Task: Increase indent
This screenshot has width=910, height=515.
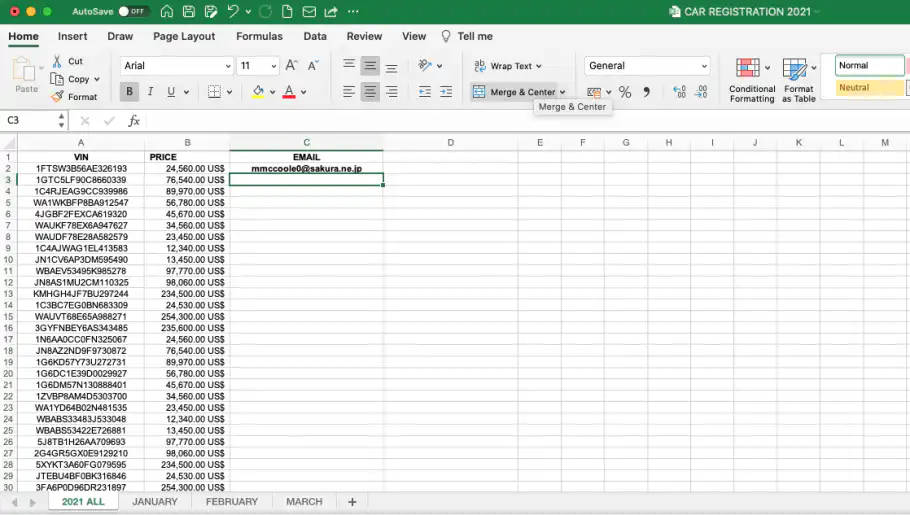Action: pos(446,92)
